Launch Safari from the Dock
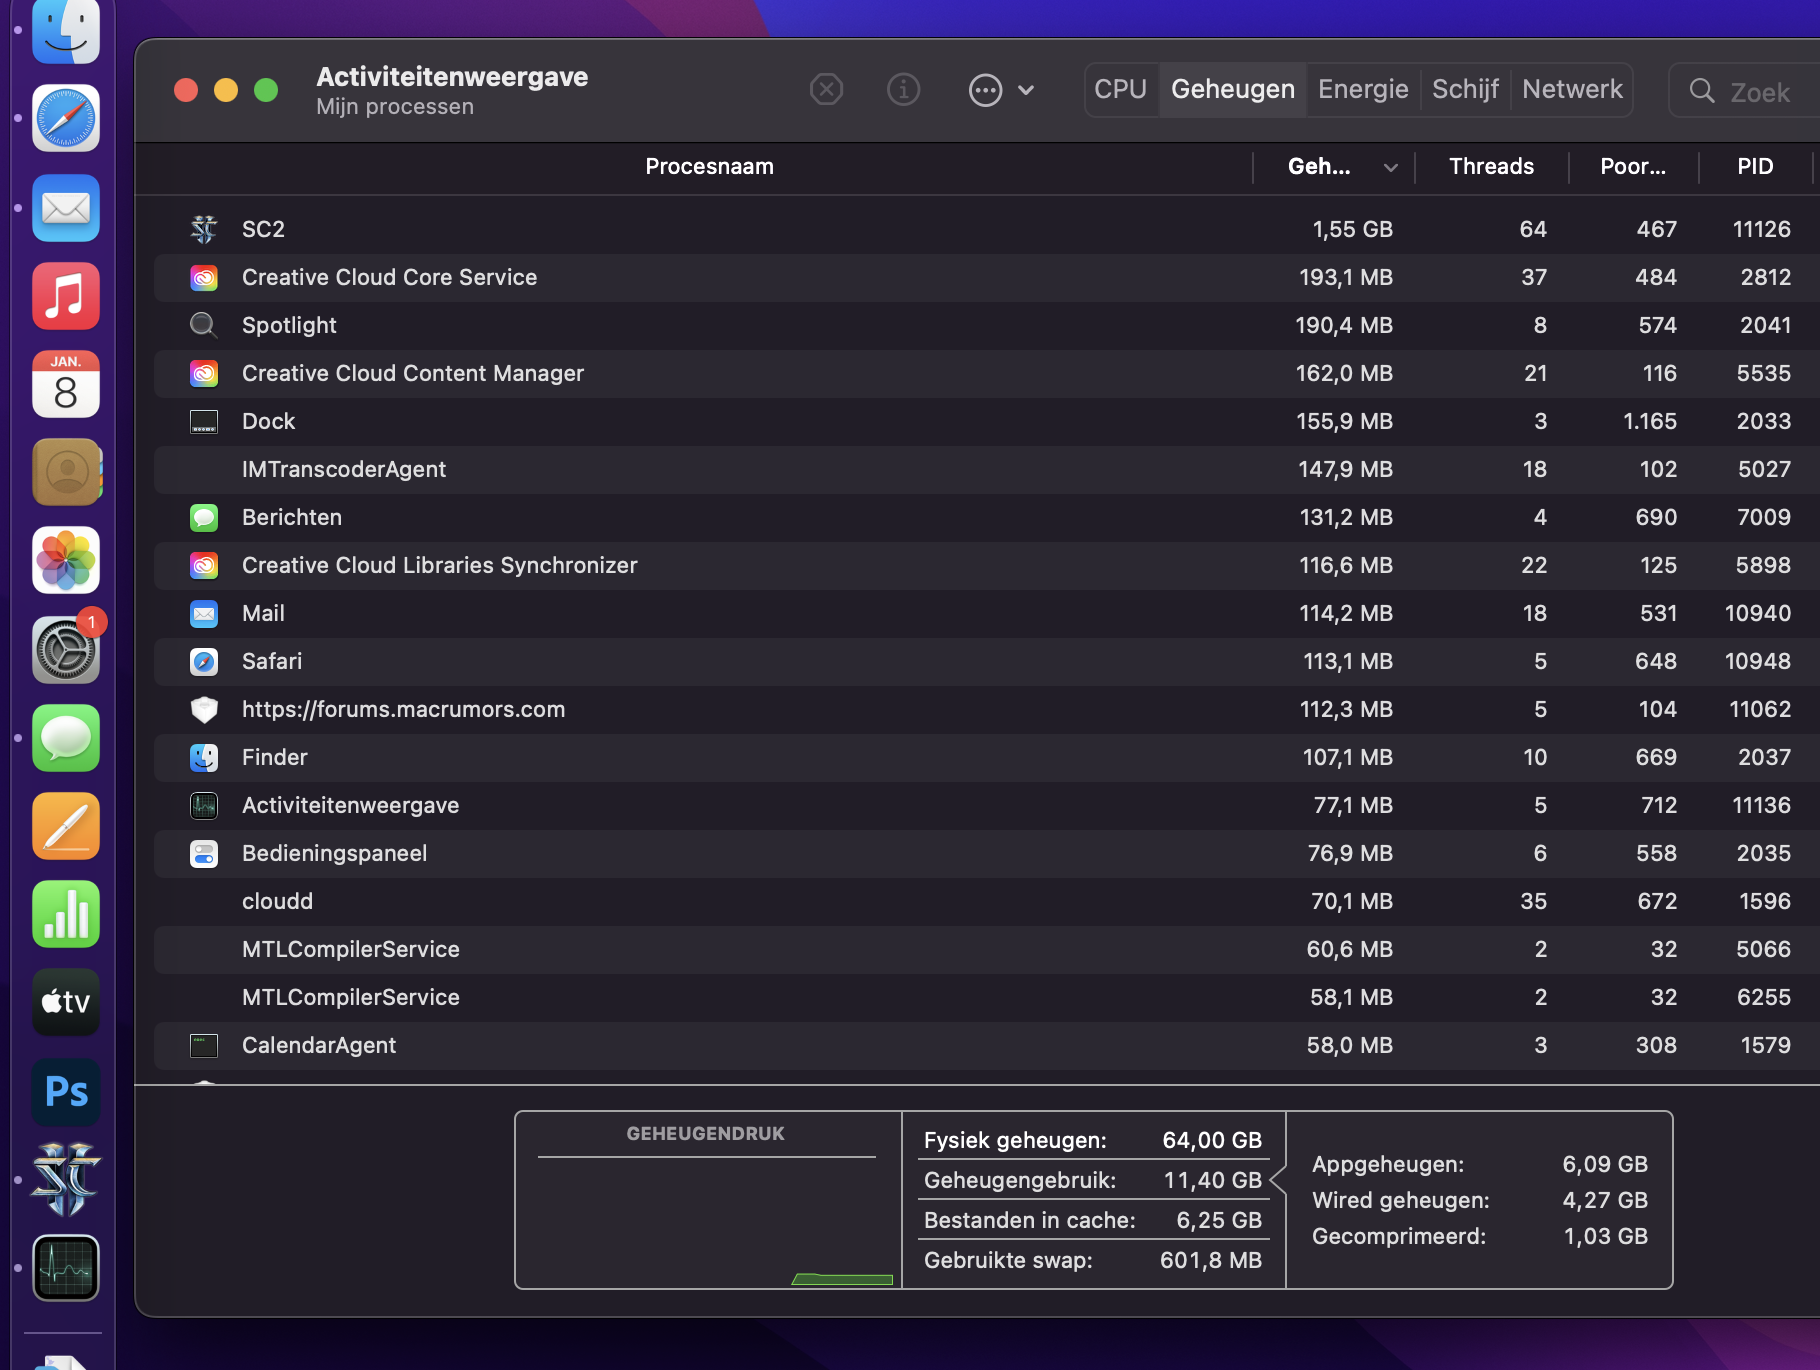This screenshot has width=1820, height=1370. point(66,118)
